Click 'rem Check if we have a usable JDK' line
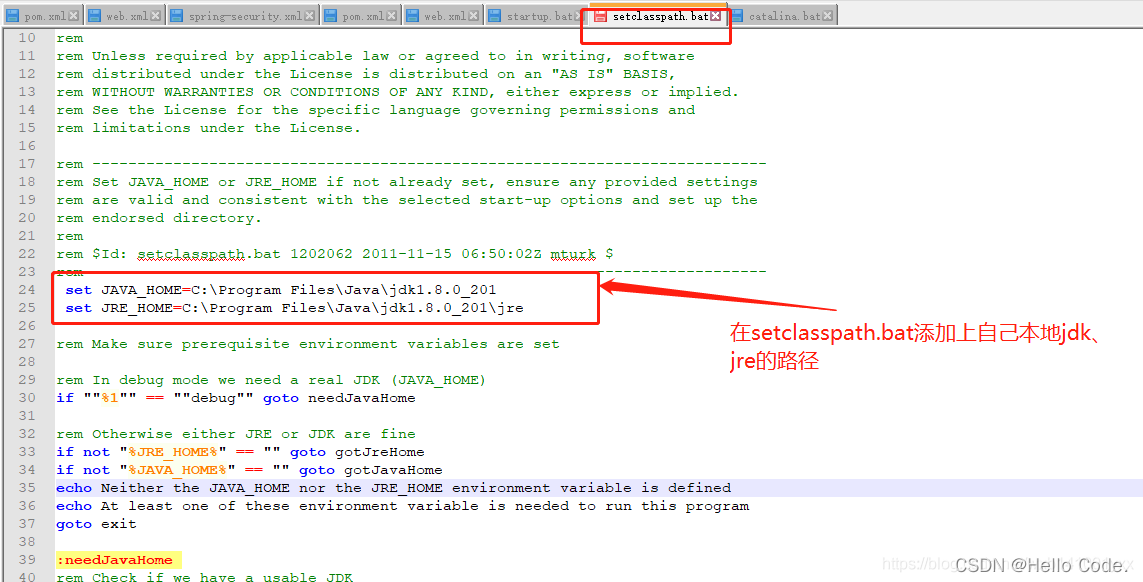Viewport: 1143px width, 582px height. pyautogui.click(x=204, y=577)
